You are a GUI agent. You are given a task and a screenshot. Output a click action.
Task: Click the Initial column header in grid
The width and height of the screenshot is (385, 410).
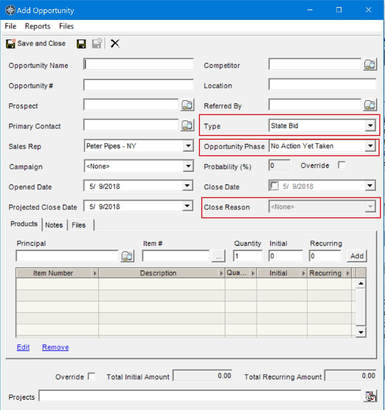tap(282, 273)
